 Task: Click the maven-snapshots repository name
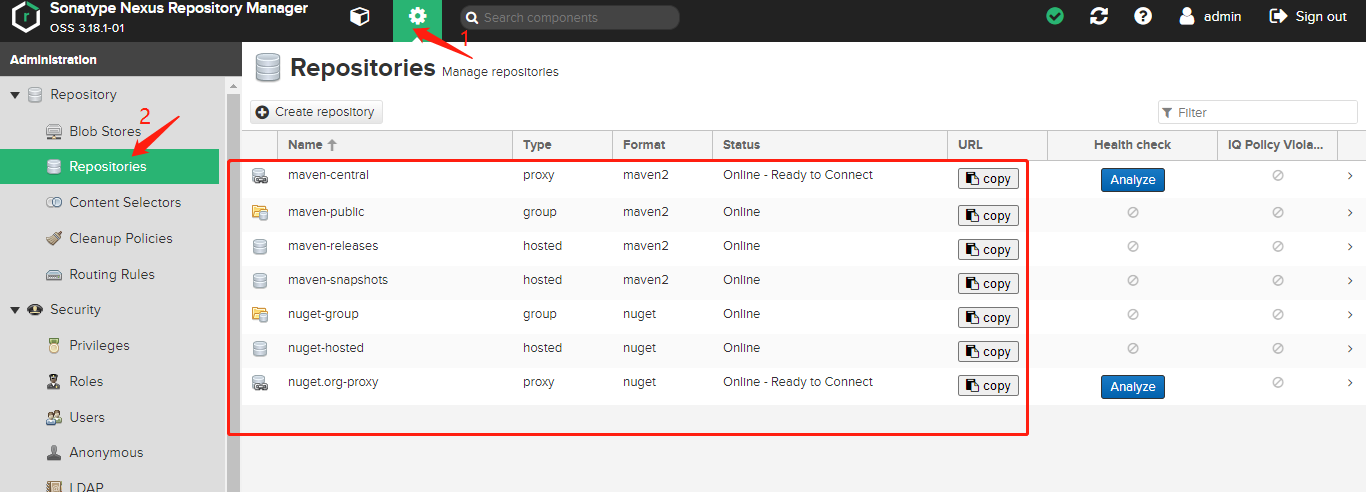pos(338,280)
